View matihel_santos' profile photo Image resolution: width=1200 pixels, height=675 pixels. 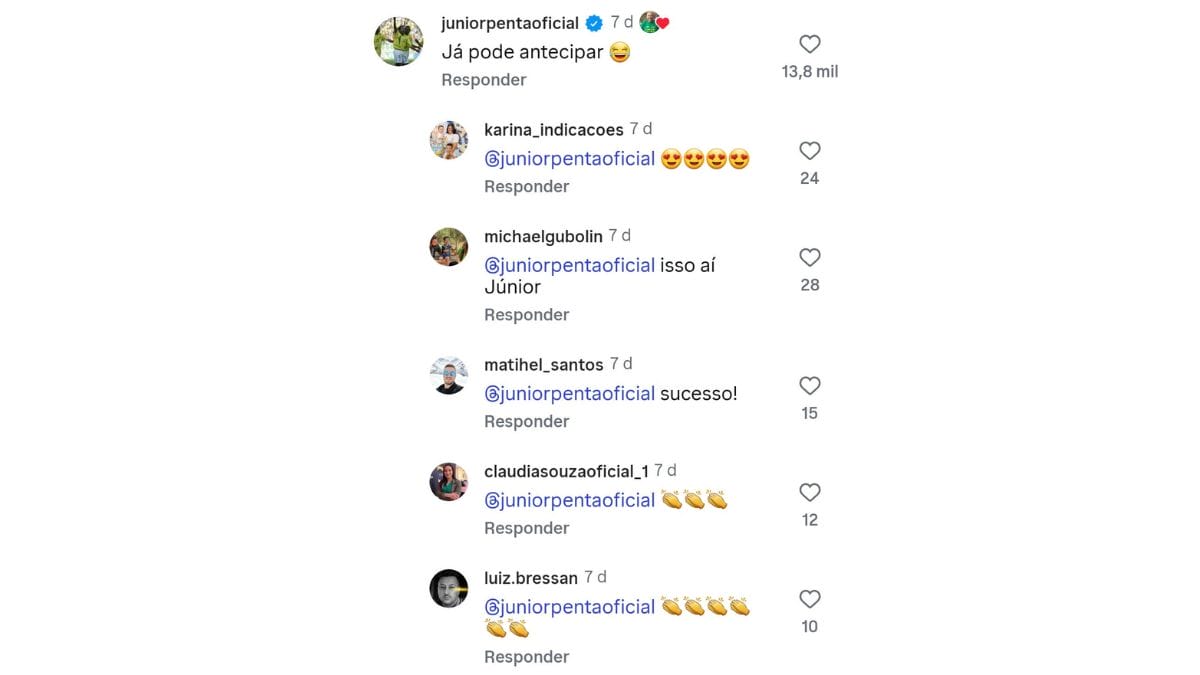[x=449, y=375]
